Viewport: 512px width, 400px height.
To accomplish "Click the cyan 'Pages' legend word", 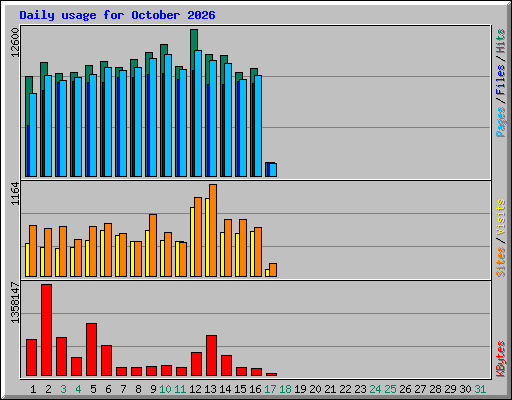I will pyautogui.click(x=500, y=122).
